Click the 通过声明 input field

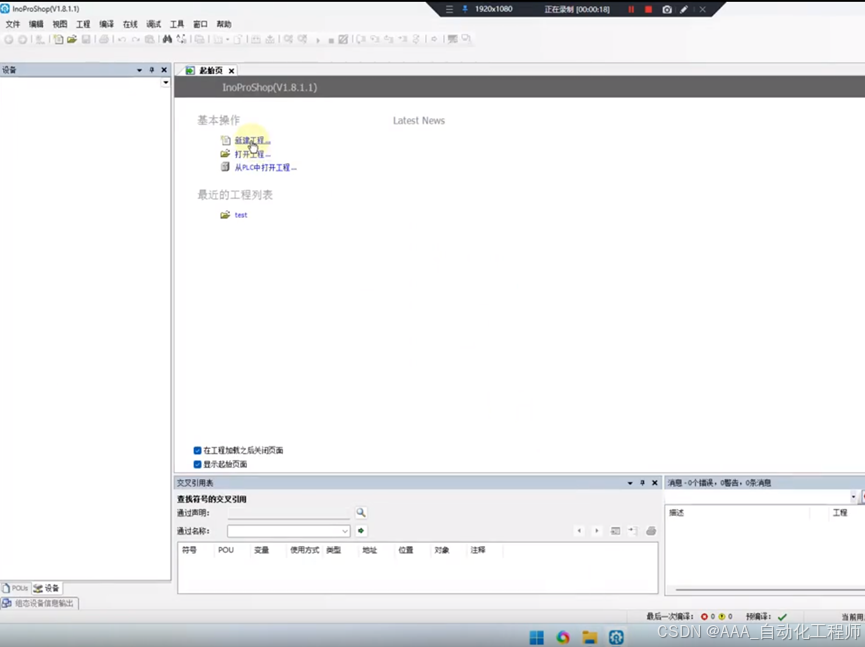pyautogui.click(x=289, y=512)
